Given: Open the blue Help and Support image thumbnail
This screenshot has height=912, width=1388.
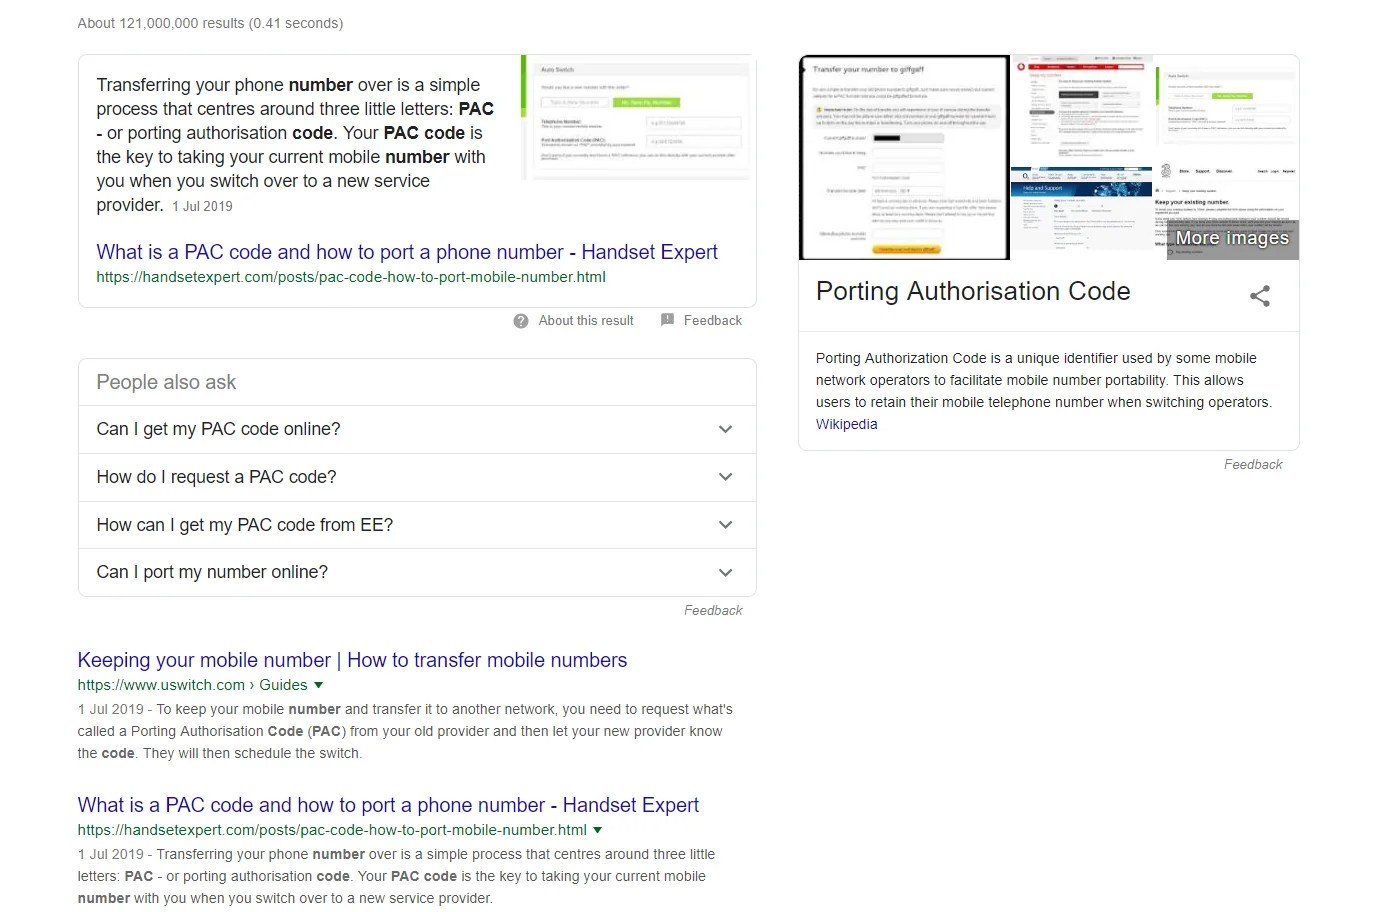Looking at the screenshot, I should (x=1082, y=214).
